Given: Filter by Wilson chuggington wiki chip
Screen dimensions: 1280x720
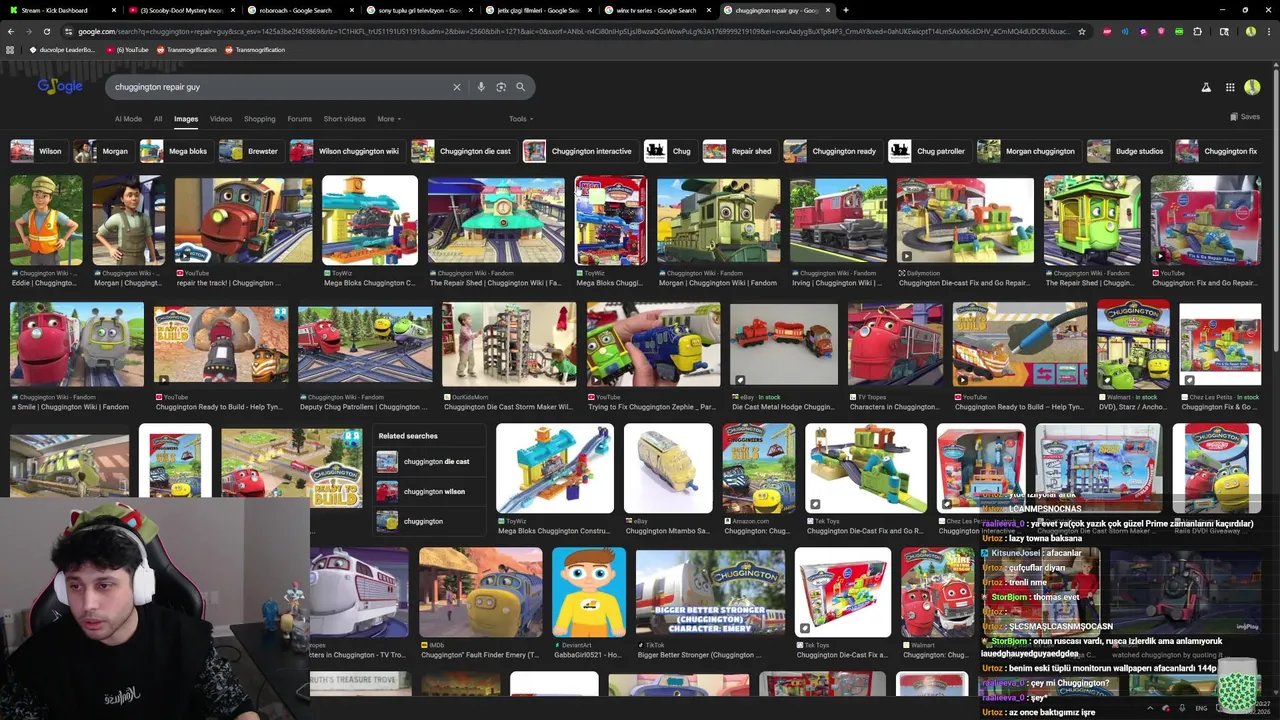Looking at the screenshot, I should coord(346,151).
